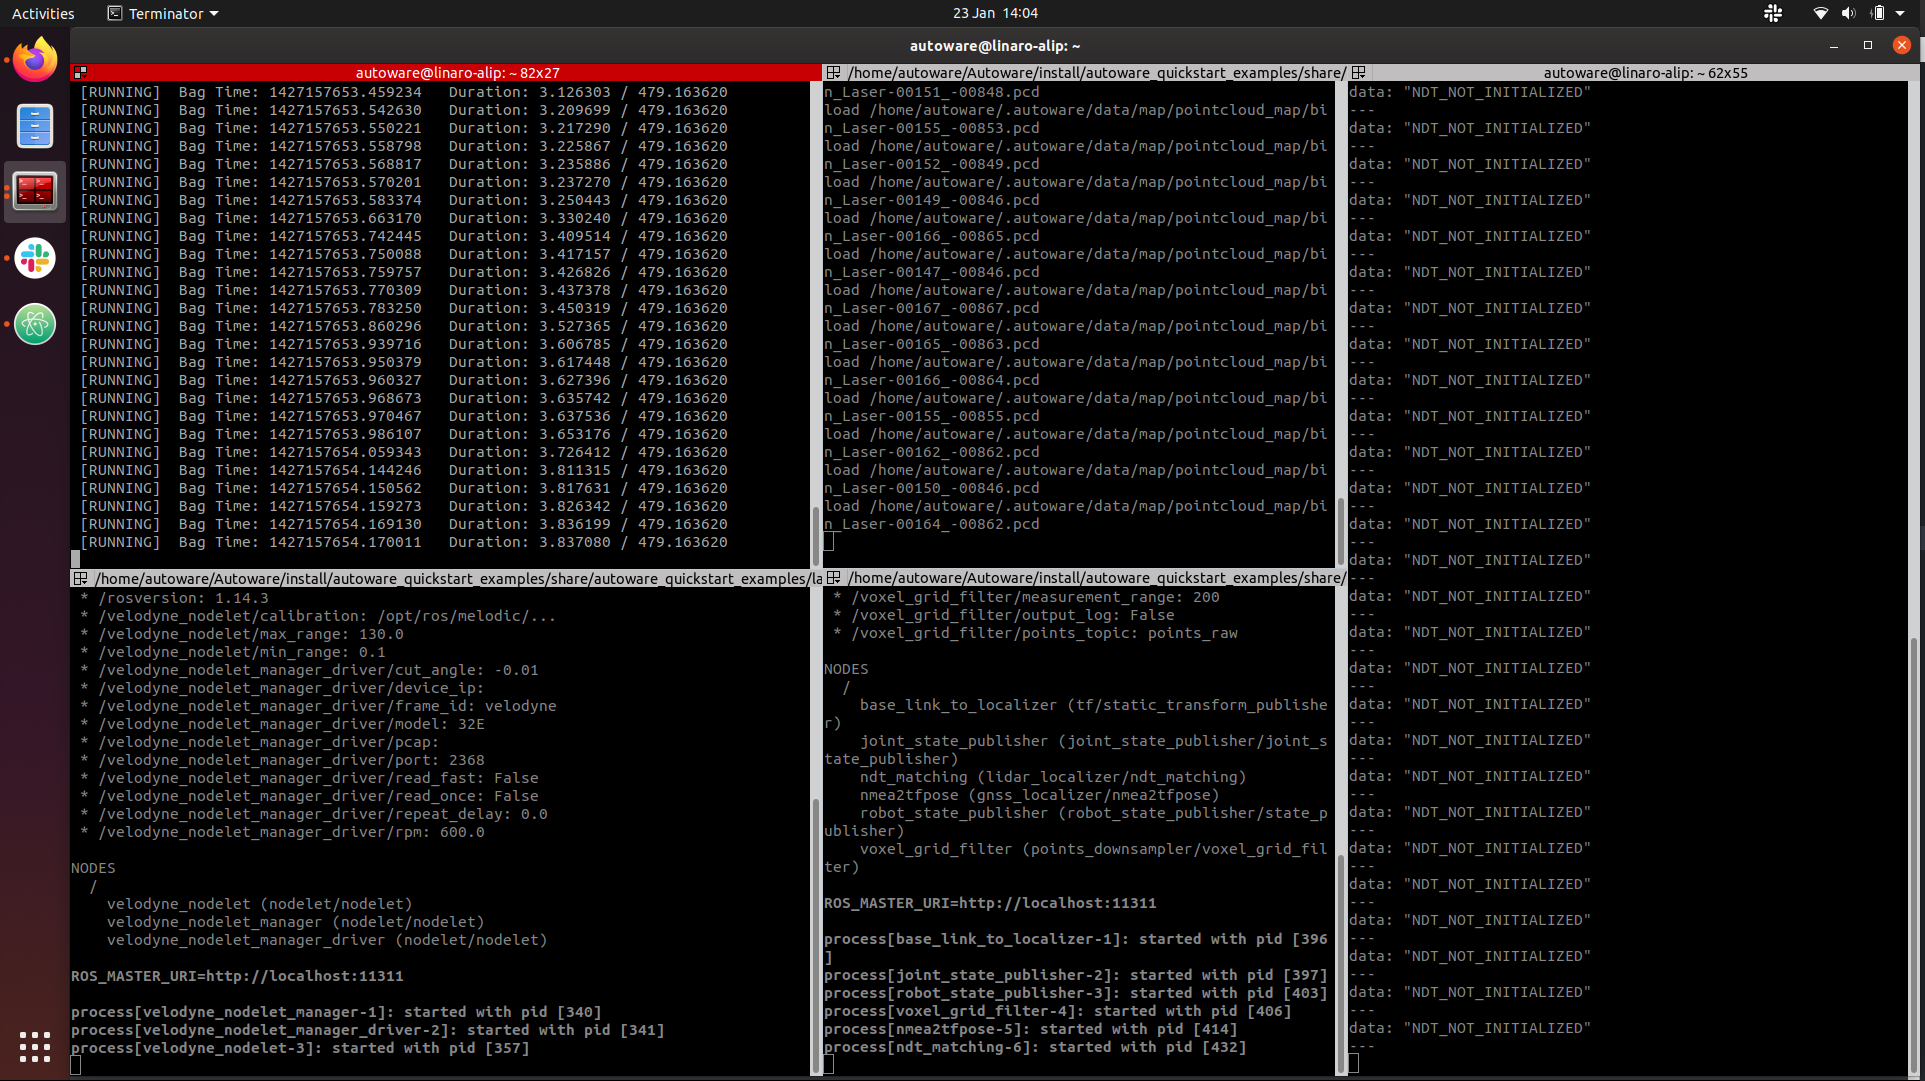Click the rosbag terminal title bar 82x27
This screenshot has height=1081, width=1925.
457,73
